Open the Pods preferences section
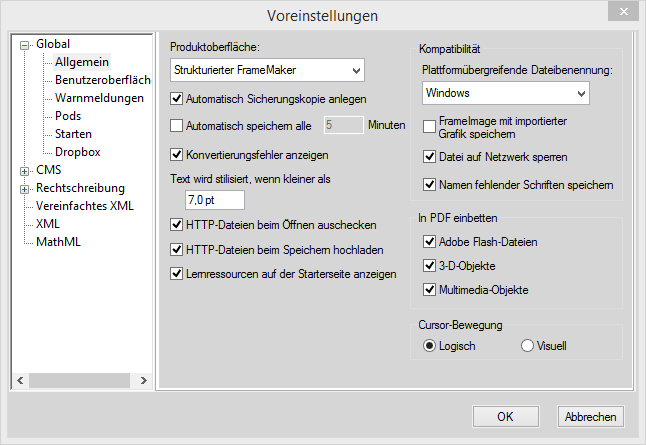This screenshot has width=646, height=445. 68,116
